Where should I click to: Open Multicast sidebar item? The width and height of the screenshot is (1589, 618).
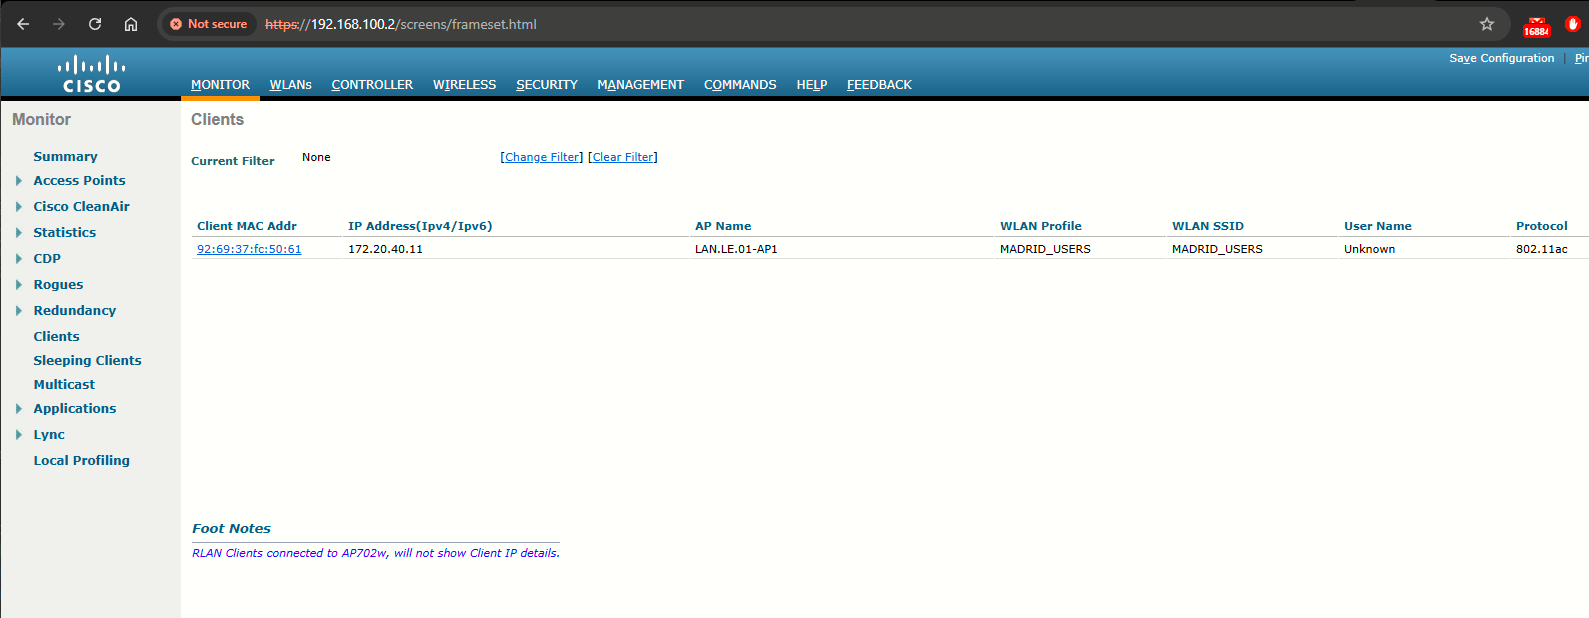(x=64, y=385)
